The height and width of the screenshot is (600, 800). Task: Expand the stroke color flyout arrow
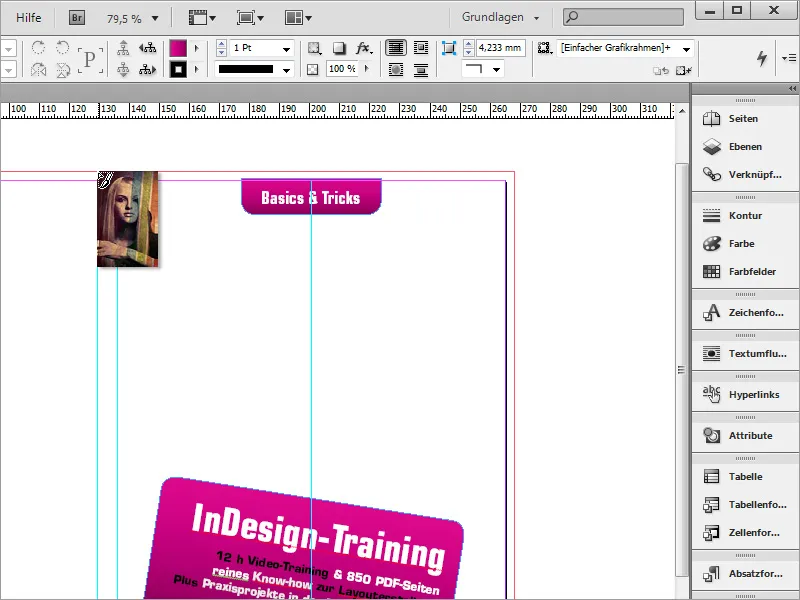coord(197,69)
